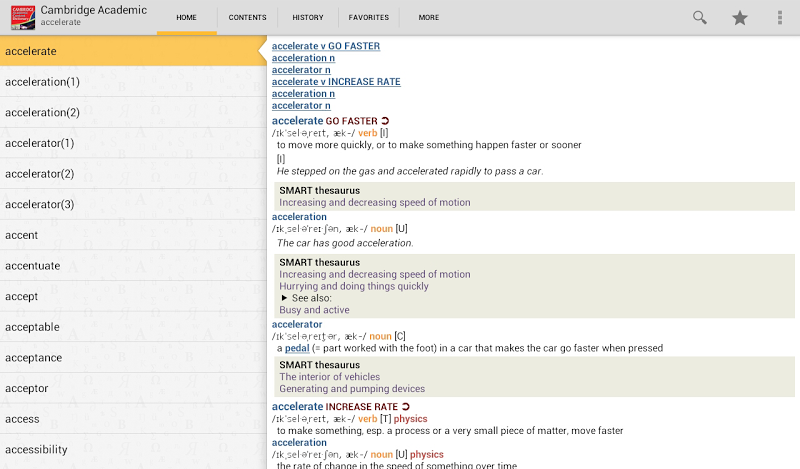
Task: Follow 'accelerate v INCREASE RATE' link
Action: 336,82
